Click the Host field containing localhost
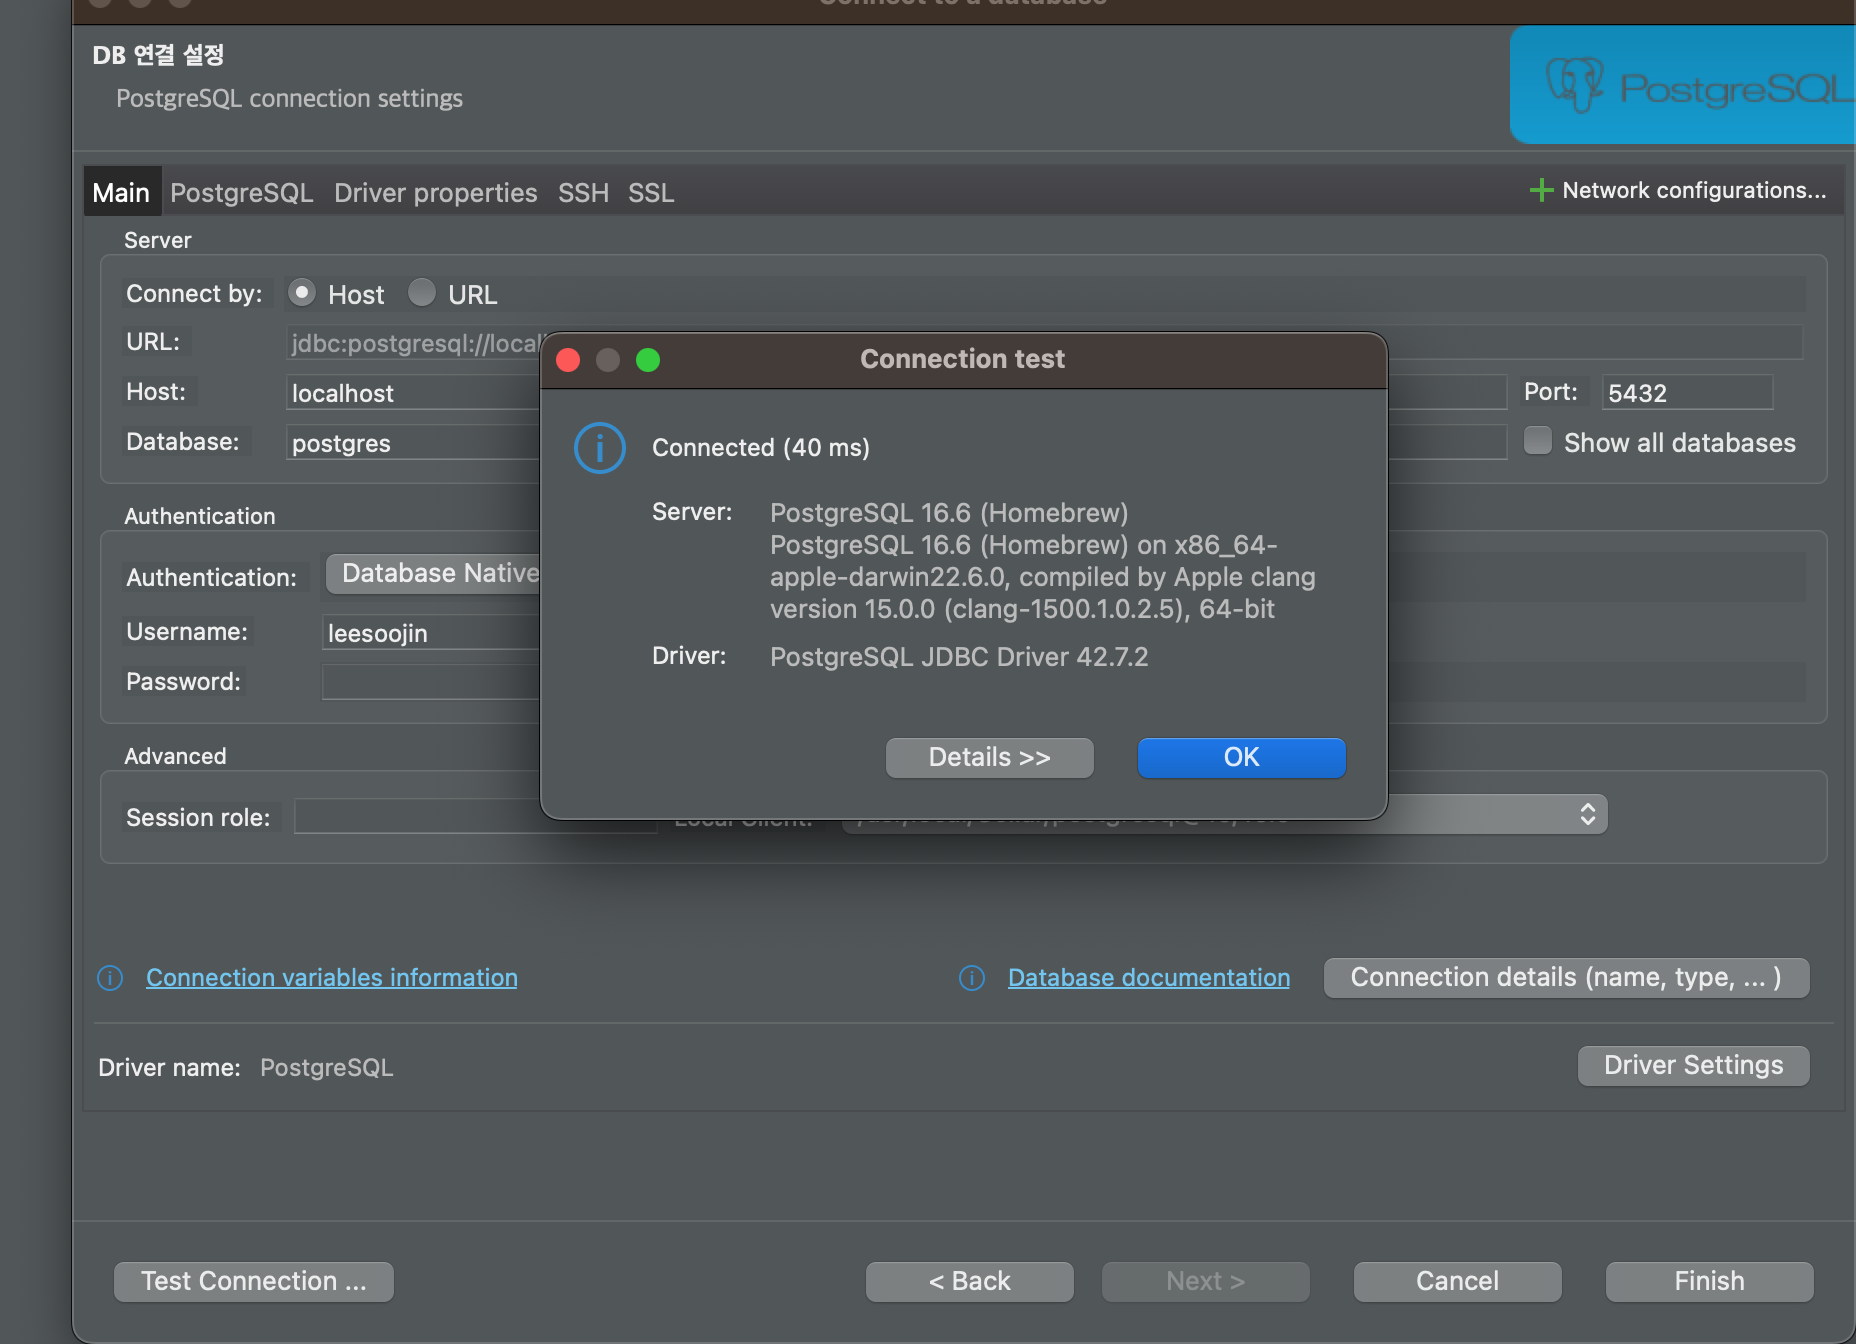This screenshot has width=1856, height=1344. [414, 393]
